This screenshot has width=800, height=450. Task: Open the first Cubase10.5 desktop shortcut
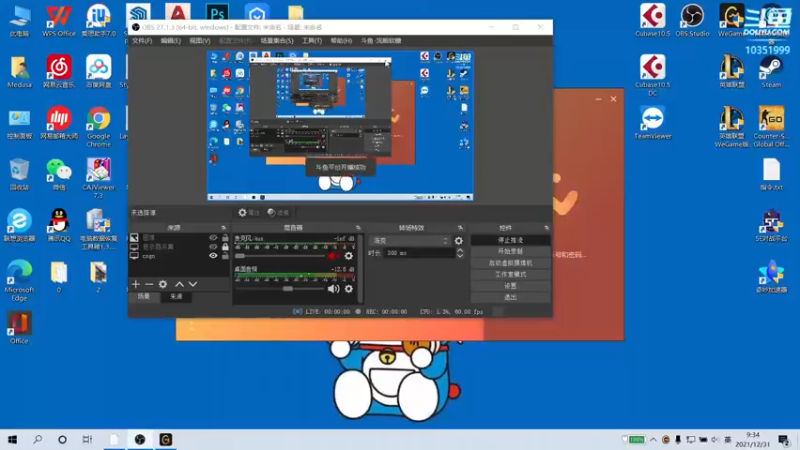(653, 20)
